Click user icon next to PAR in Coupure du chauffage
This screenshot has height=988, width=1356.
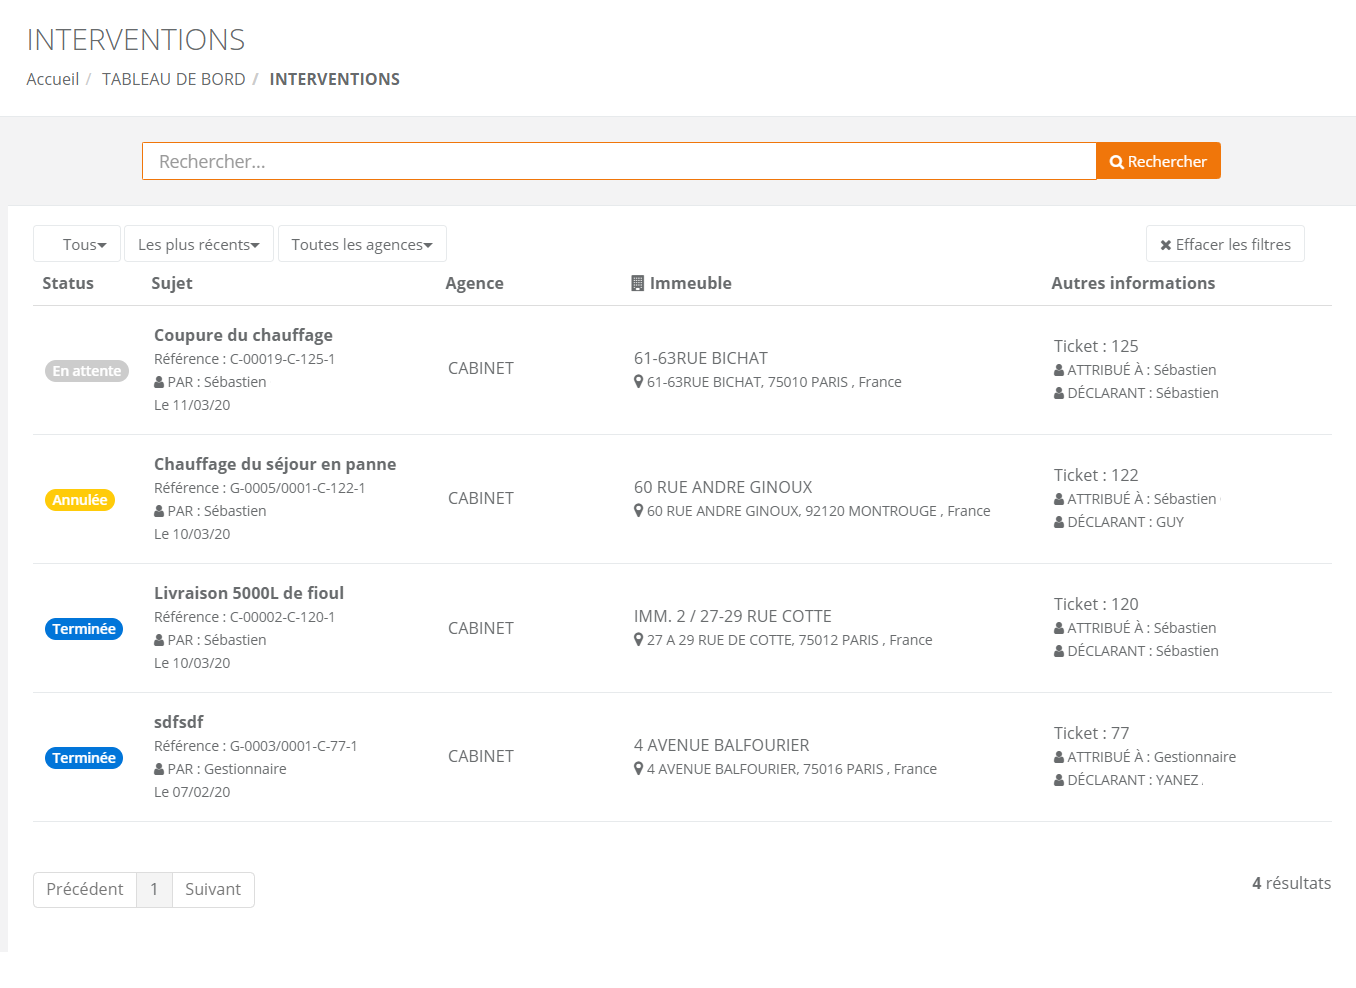[x=159, y=382]
